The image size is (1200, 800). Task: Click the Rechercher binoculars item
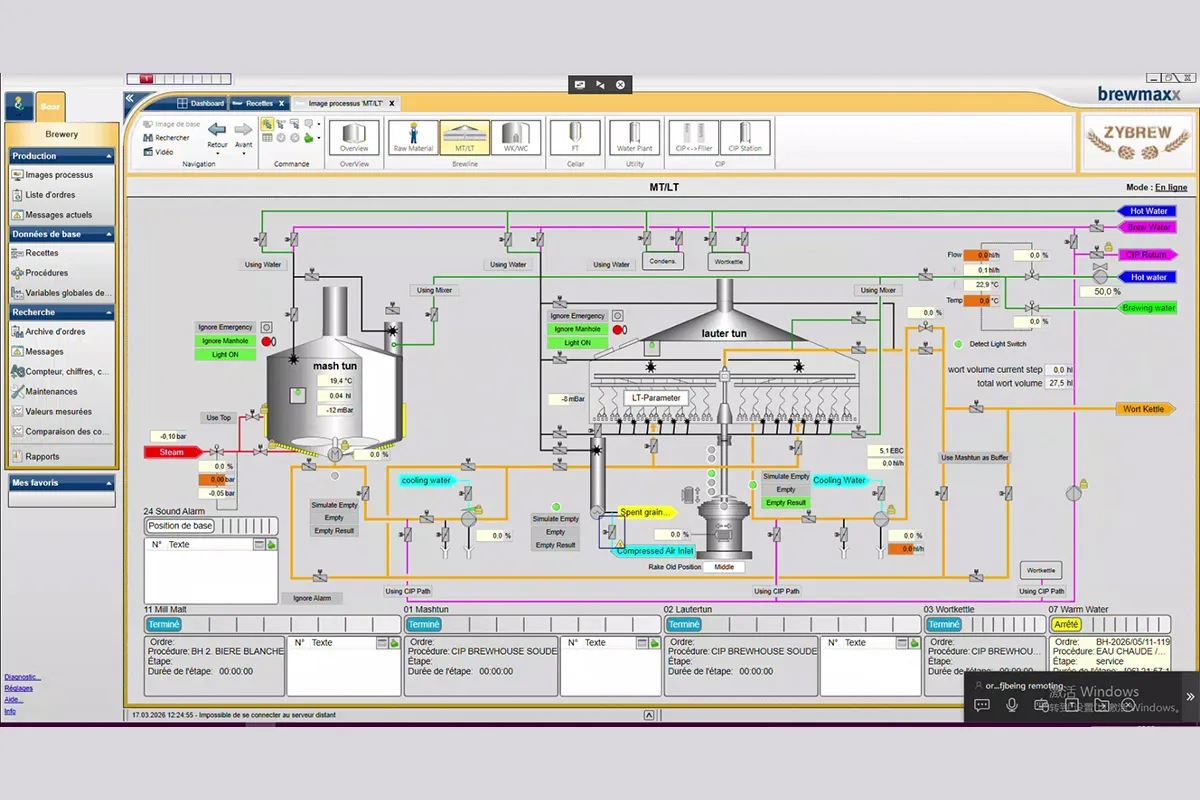pos(165,138)
